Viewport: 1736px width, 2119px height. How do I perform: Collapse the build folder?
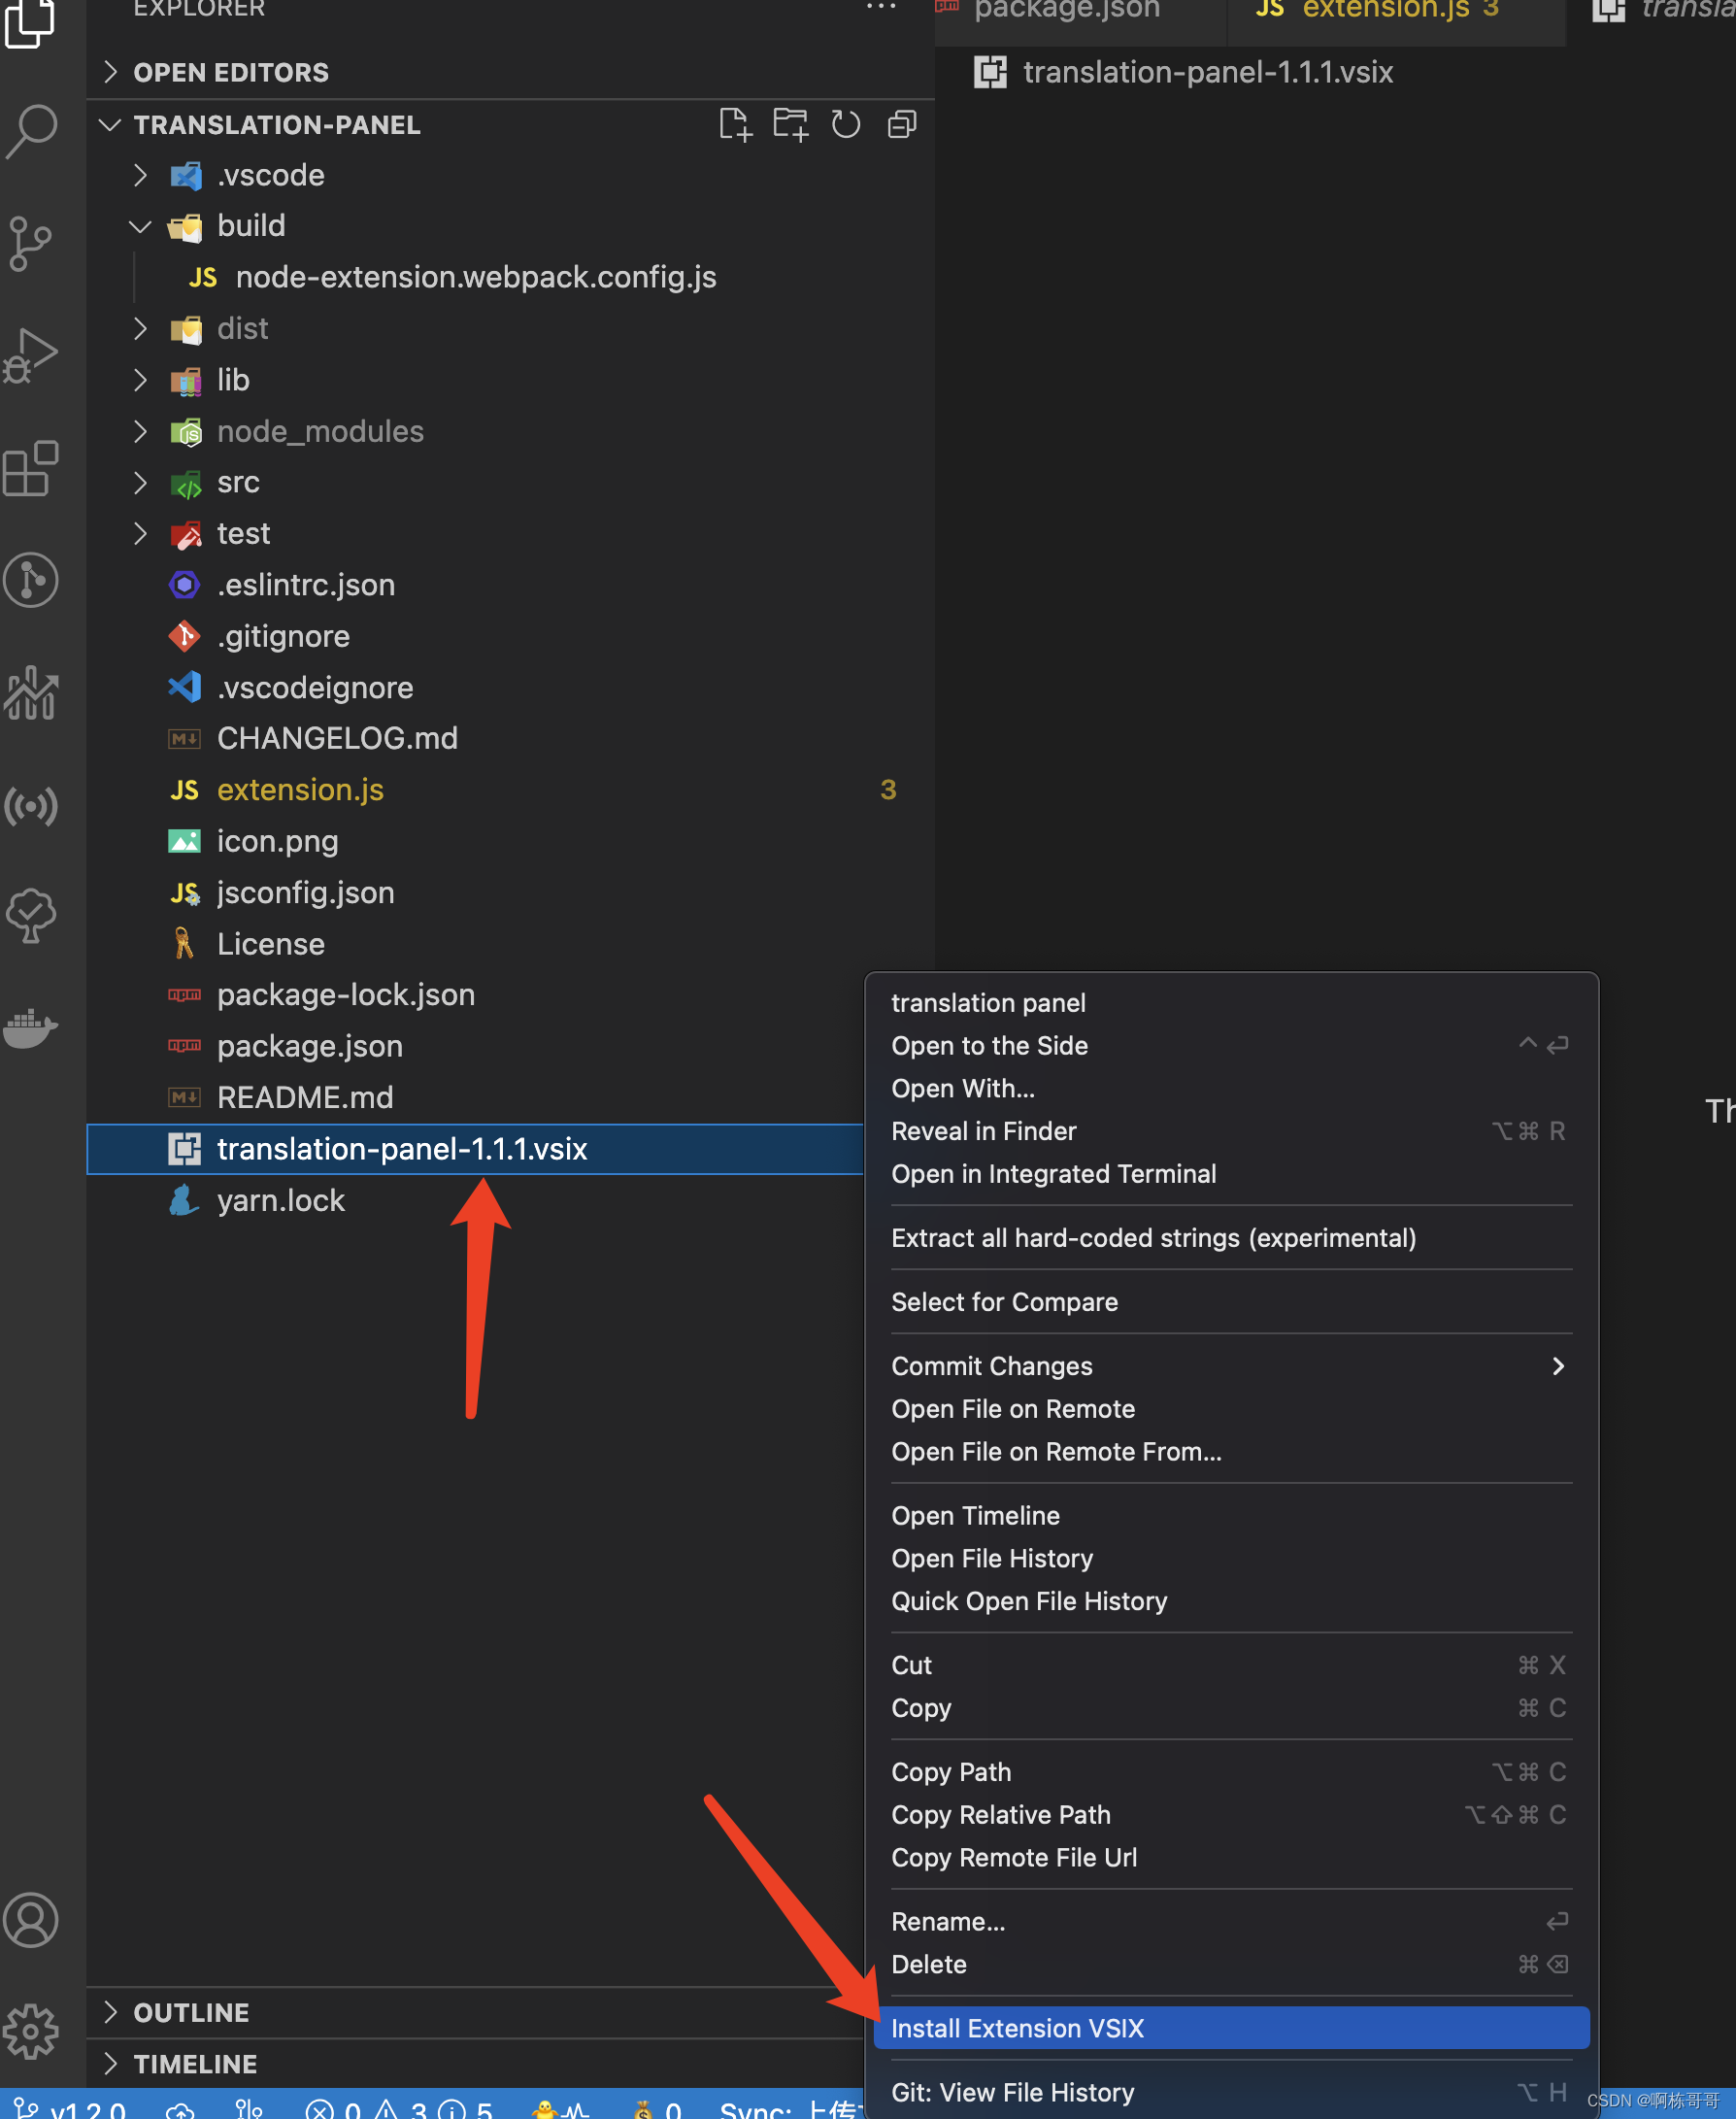510,226
